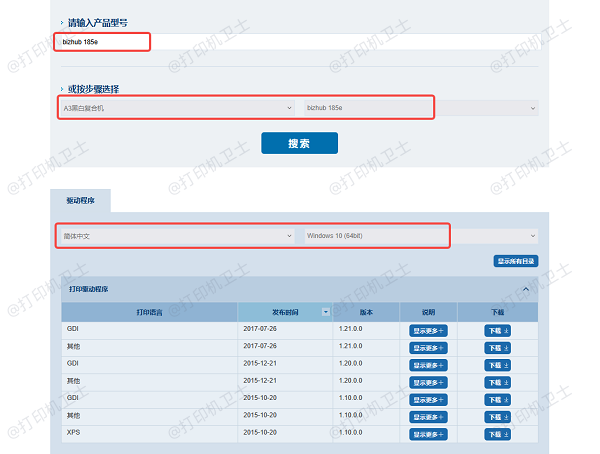Show more info for GDI 1.21.0.0 driver
Image resolution: width=600 pixels, height=454 pixels.
pos(428,330)
